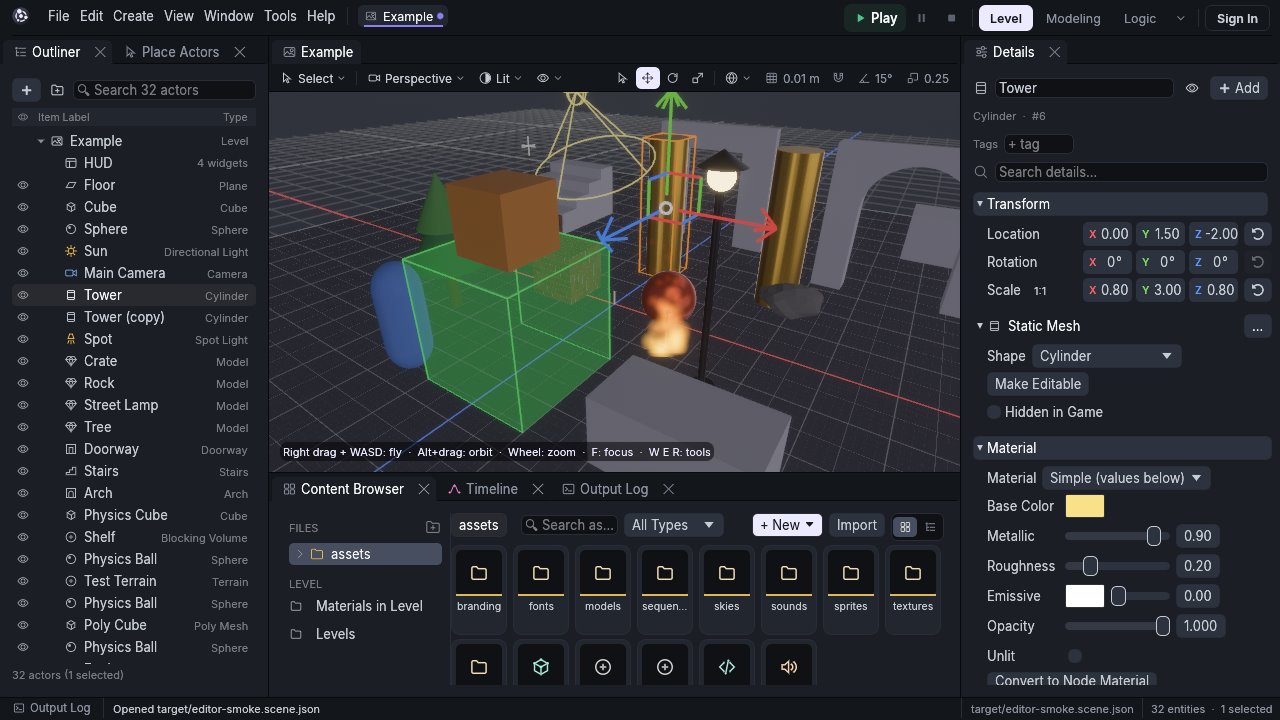Switch Content Browser to list view
The width and height of the screenshot is (1280, 720).
point(930,526)
